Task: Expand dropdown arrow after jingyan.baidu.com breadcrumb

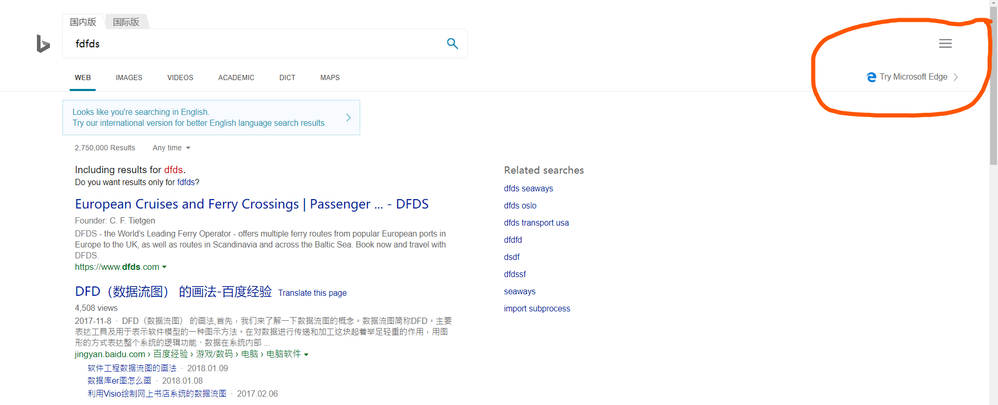Action: tap(306, 354)
